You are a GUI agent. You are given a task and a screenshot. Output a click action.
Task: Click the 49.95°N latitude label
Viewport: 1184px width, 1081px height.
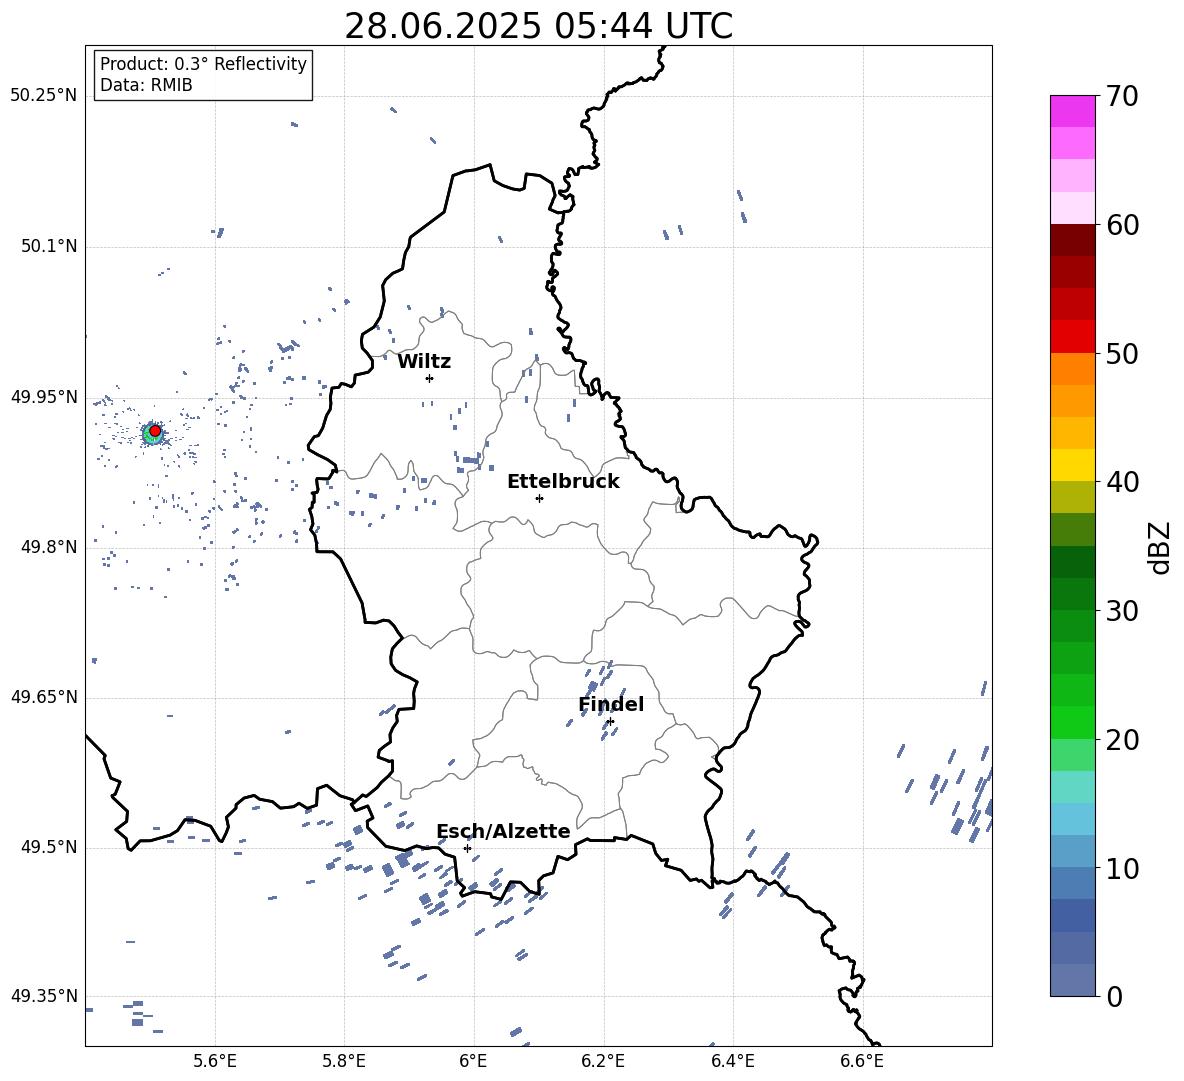[x=44, y=397]
